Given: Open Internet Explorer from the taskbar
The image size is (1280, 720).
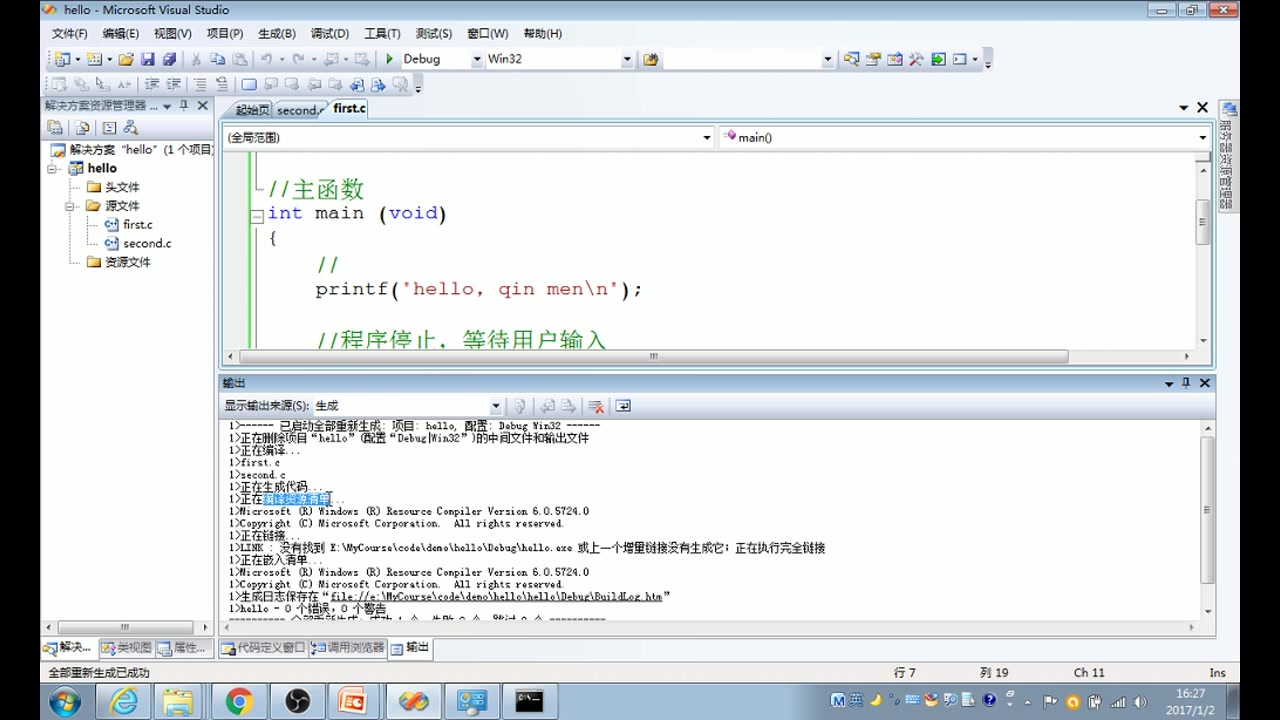Looking at the screenshot, I should (x=124, y=701).
